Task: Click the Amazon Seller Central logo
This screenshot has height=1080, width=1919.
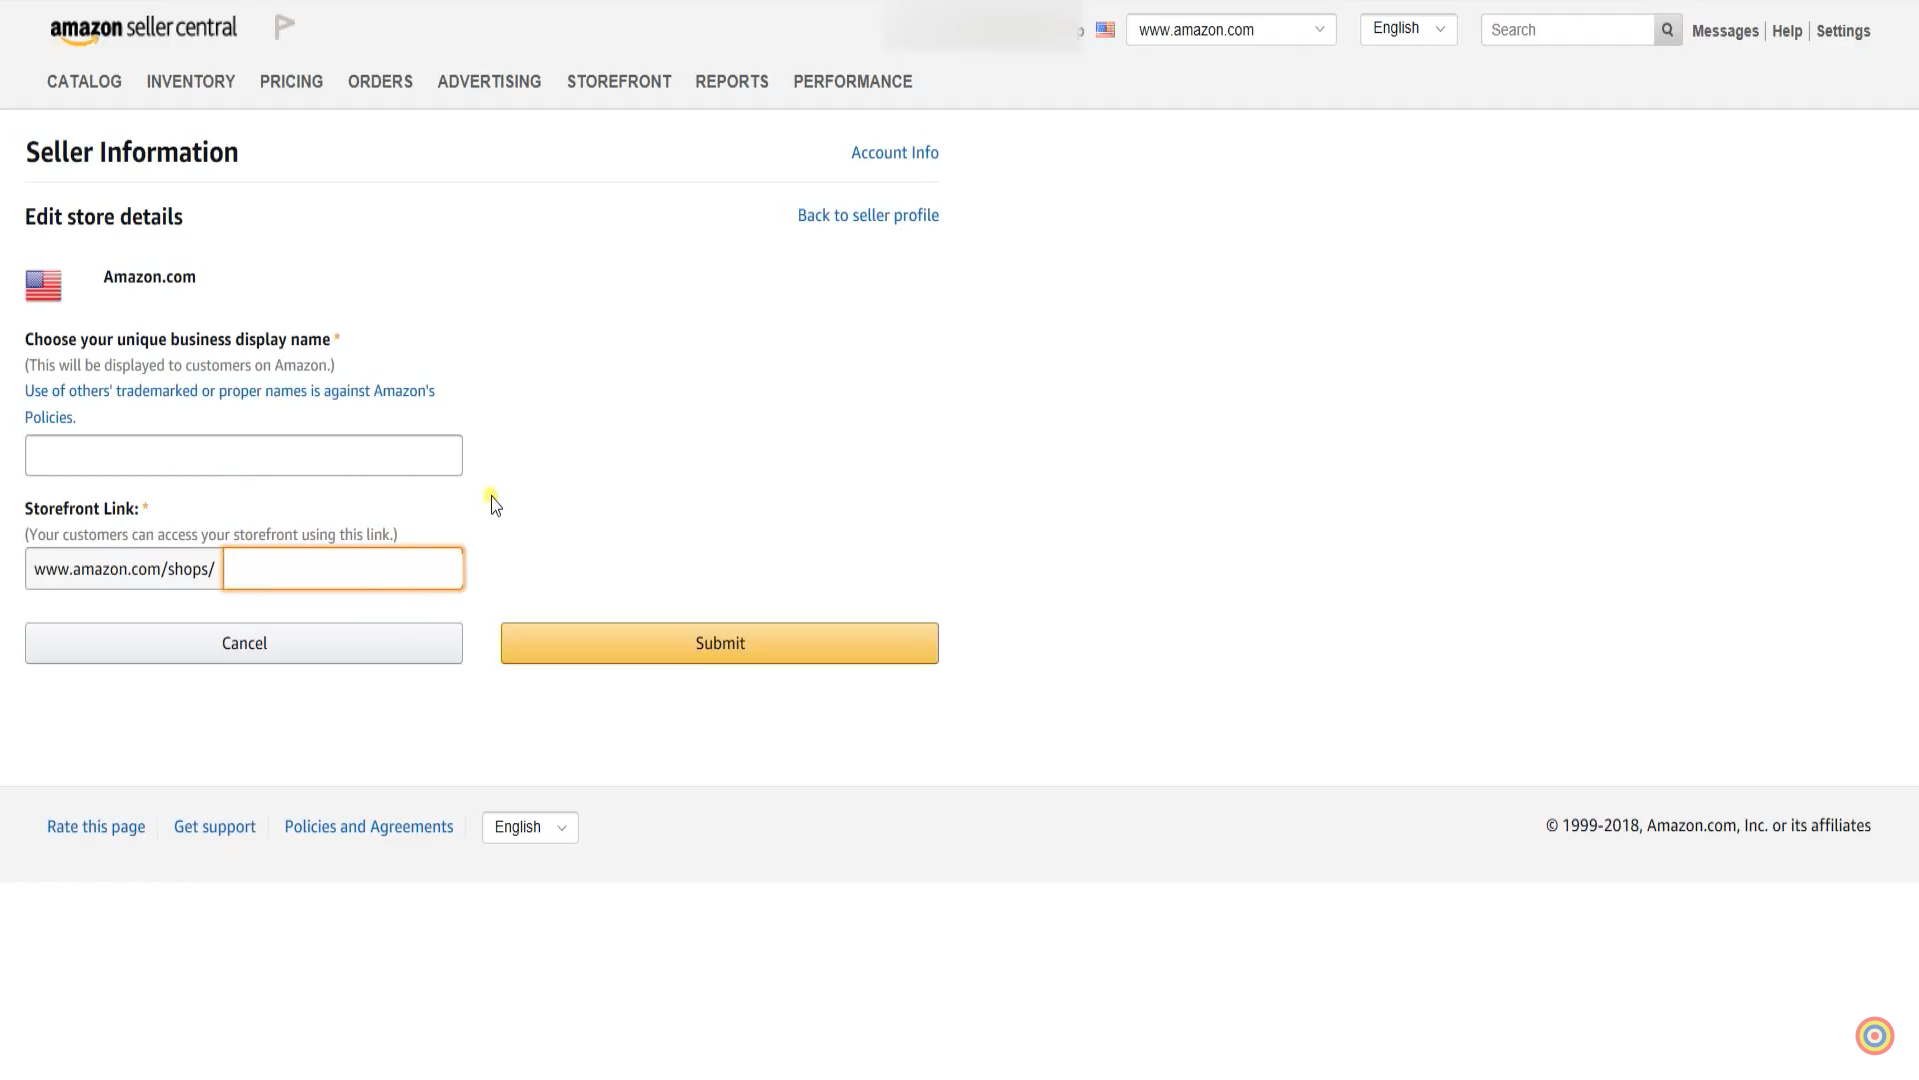Action: coord(143,30)
